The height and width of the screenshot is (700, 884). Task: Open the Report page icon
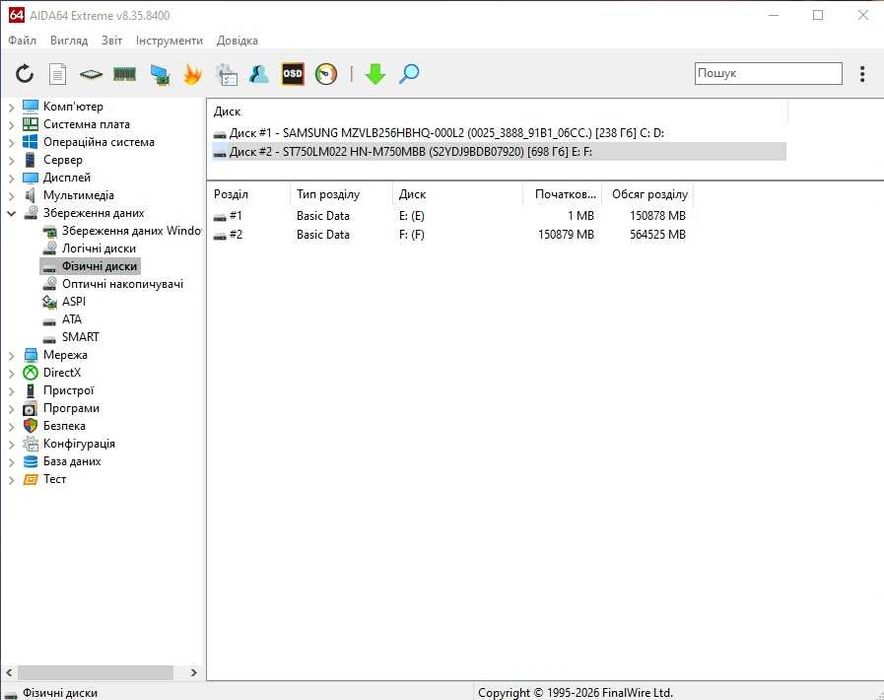point(58,74)
